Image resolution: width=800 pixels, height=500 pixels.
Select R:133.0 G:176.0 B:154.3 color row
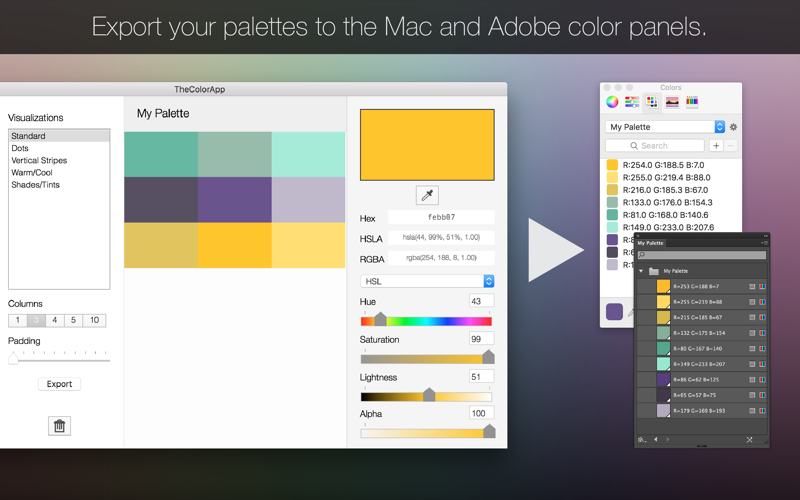tap(670, 203)
